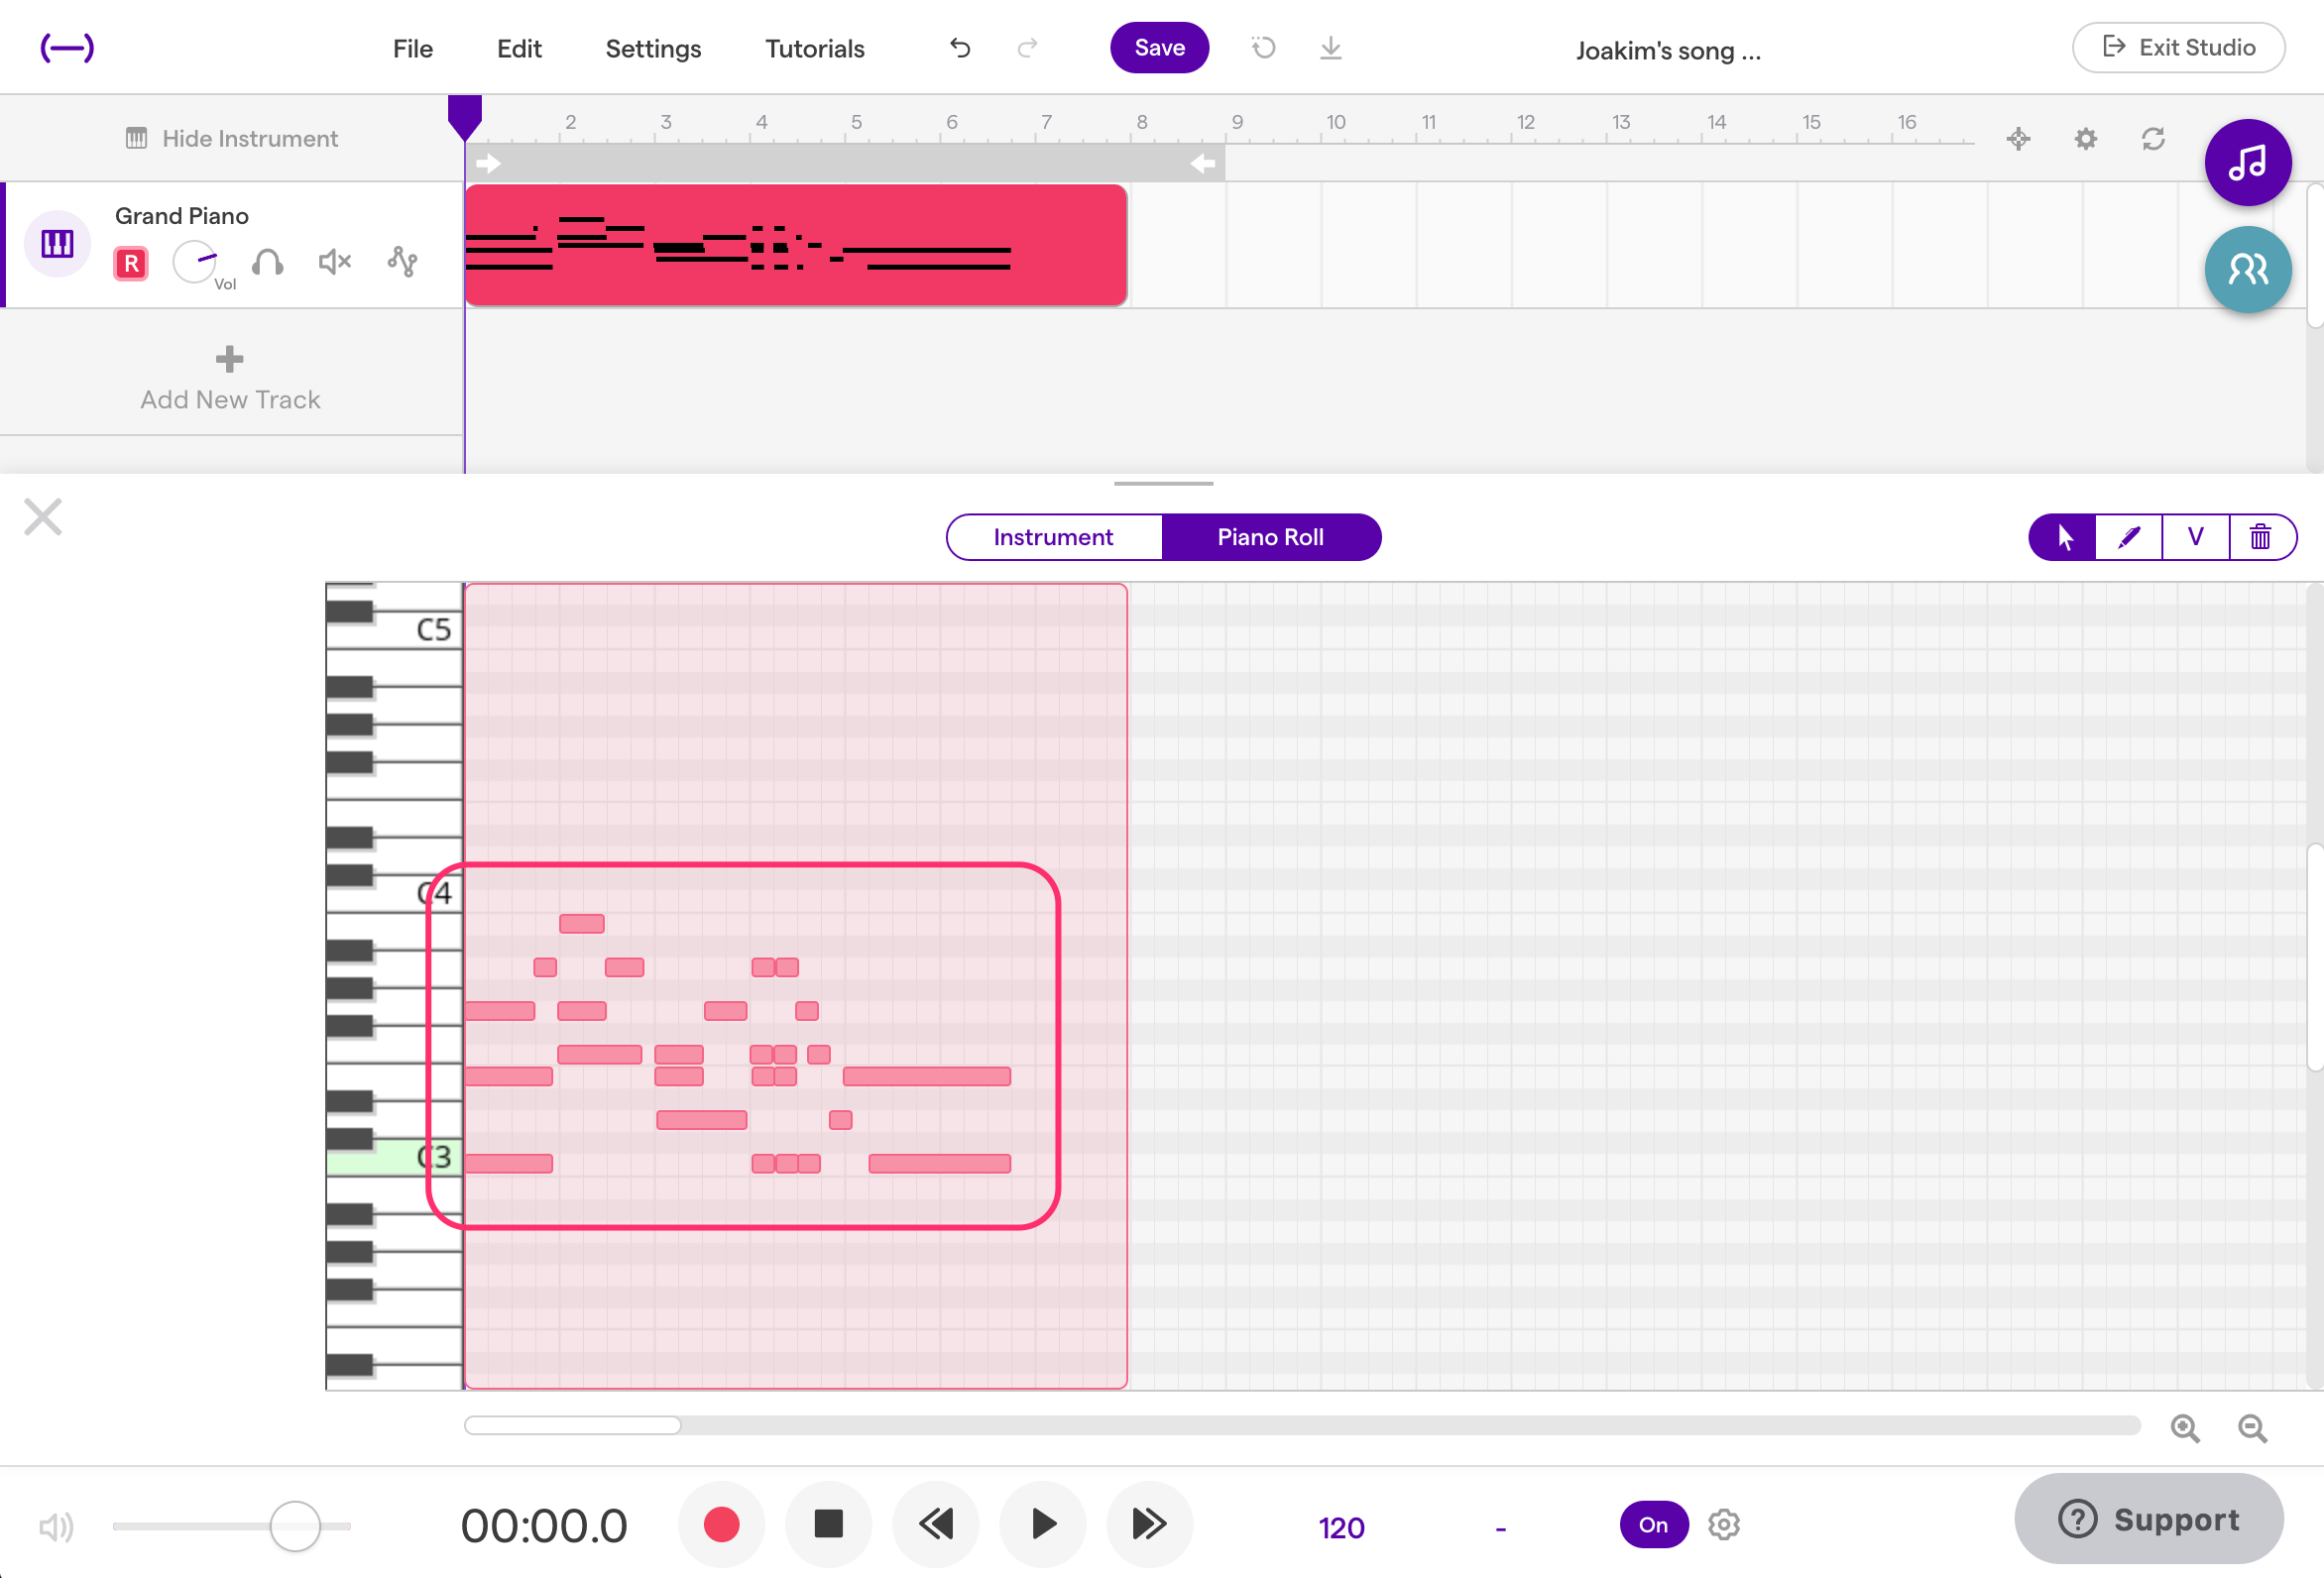Toggle the track solo headphones icon
This screenshot has height=1578, width=2324.
[x=267, y=262]
